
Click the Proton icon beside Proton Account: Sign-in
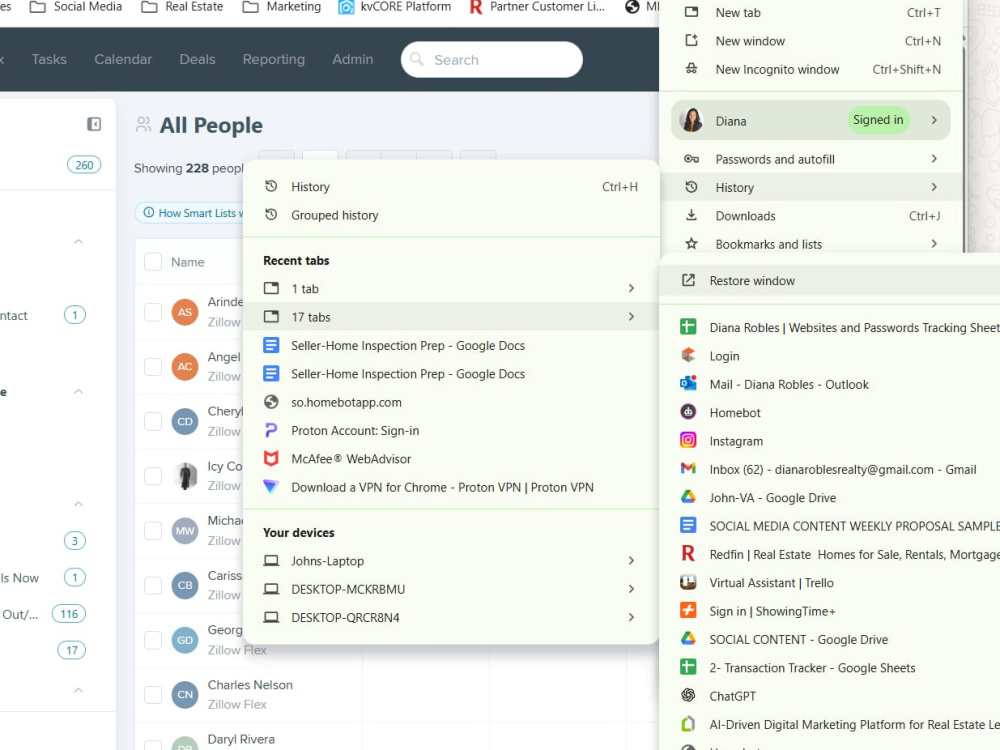tap(271, 430)
